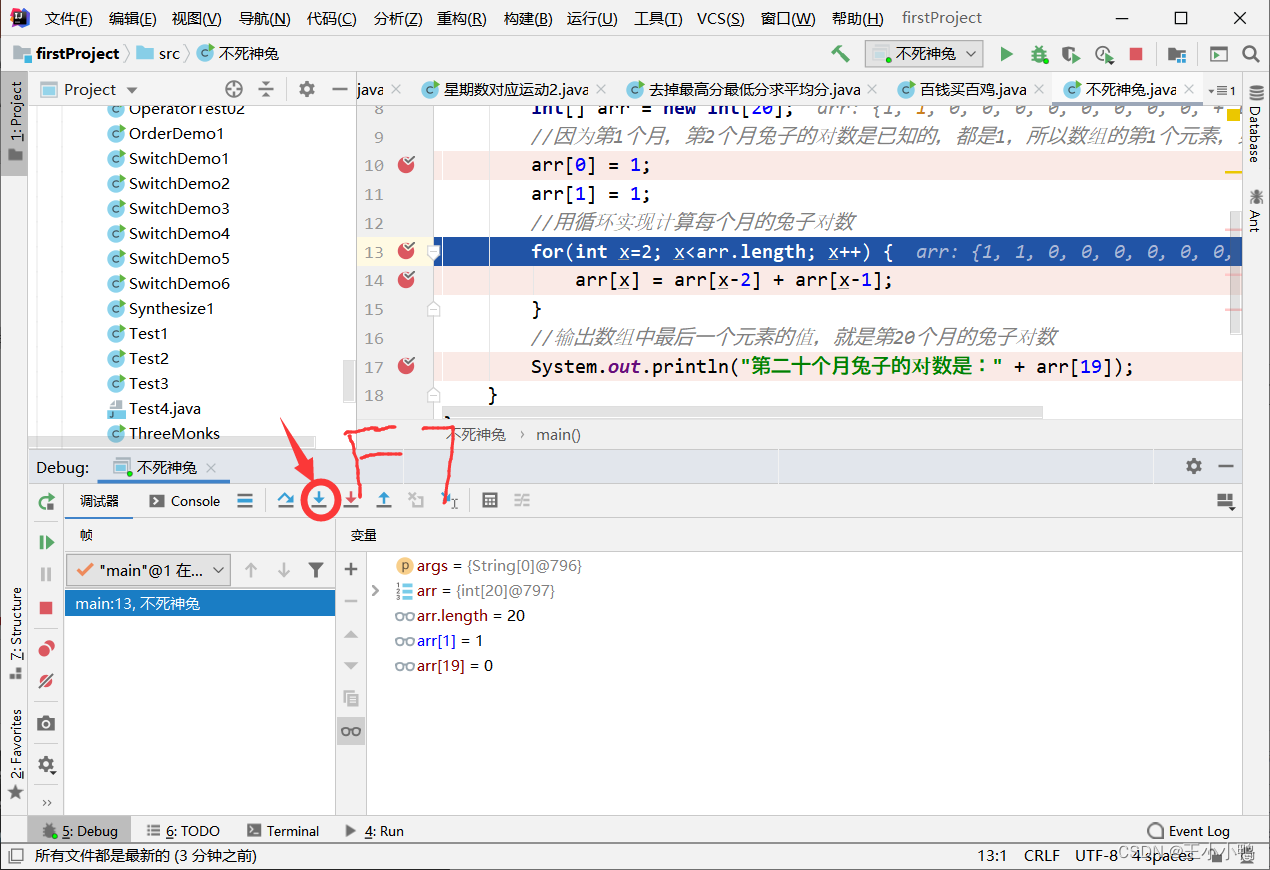Stop debugging with red square in debug sidebar

point(46,608)
